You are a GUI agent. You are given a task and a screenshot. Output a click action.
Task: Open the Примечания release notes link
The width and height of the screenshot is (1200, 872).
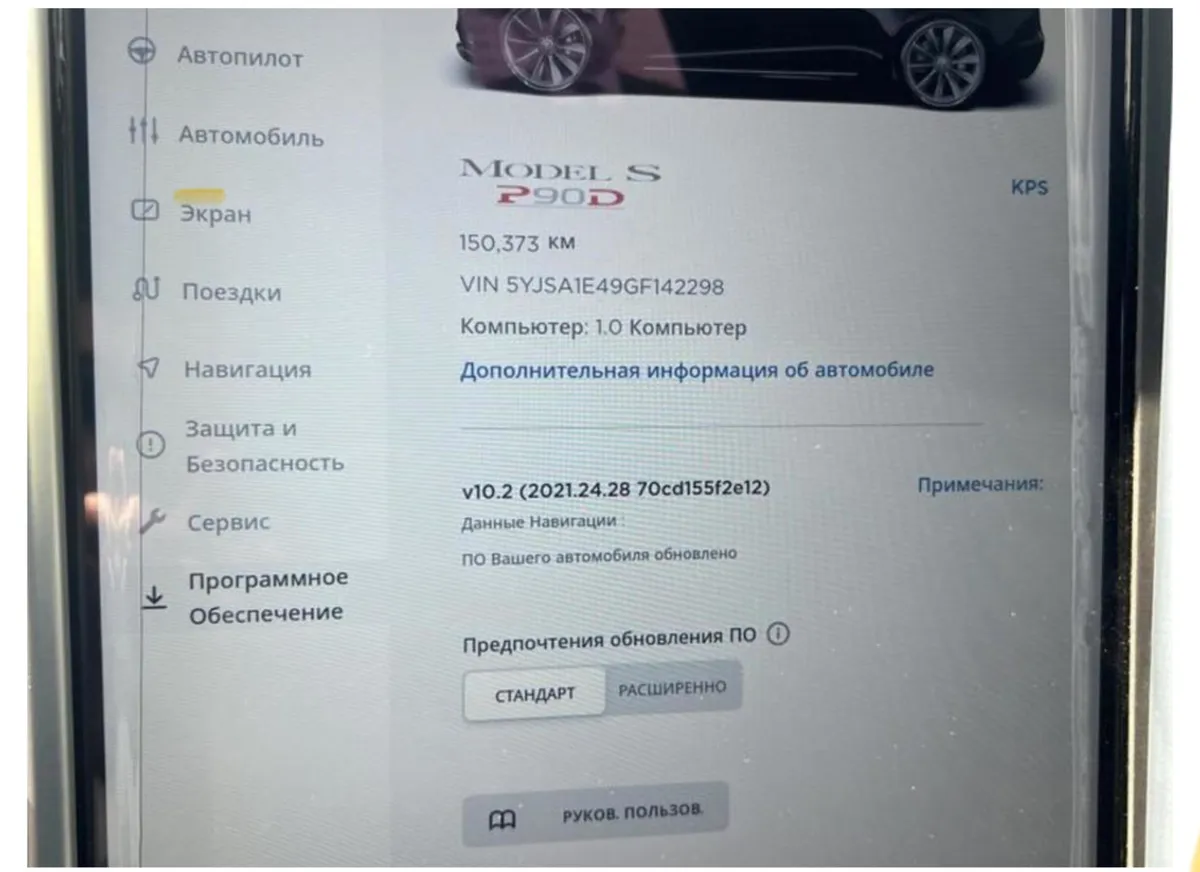(980, 484)
